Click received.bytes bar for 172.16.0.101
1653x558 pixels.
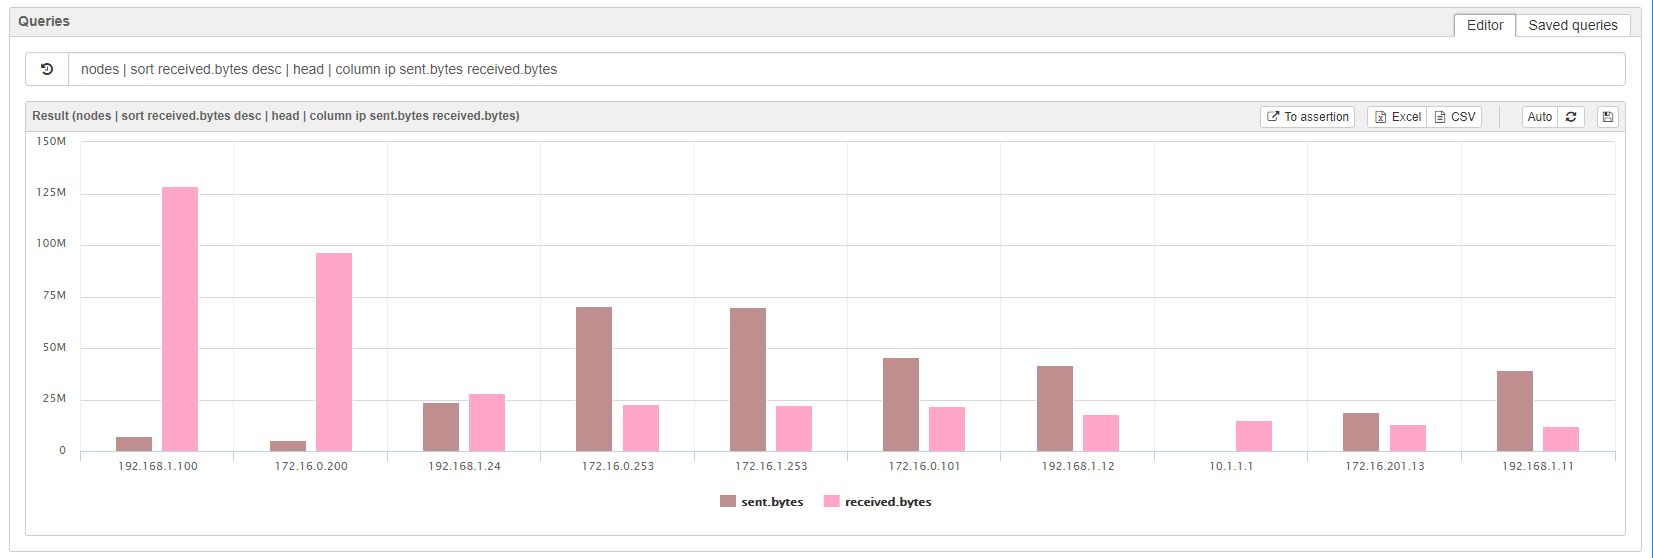click(x=947, y=429)
